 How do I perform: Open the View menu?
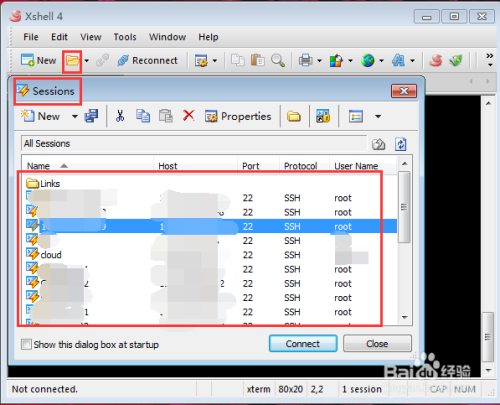click(x=90, y=37)
